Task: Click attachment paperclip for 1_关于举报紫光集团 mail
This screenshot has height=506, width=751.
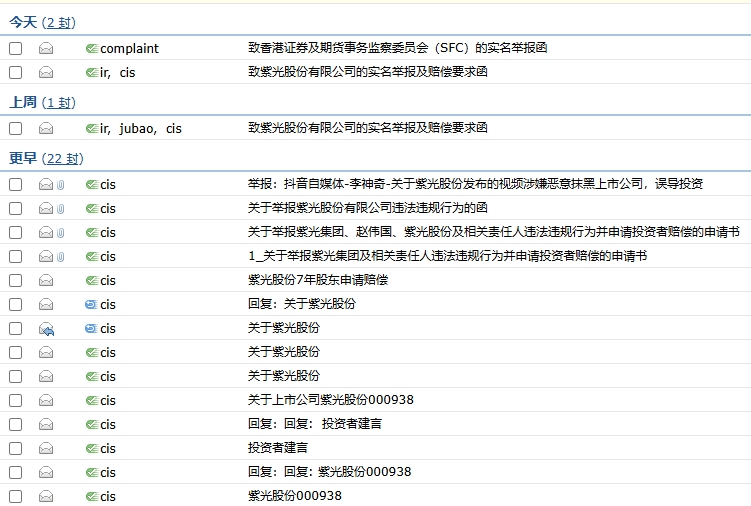Action: click(x=60, y=256)
